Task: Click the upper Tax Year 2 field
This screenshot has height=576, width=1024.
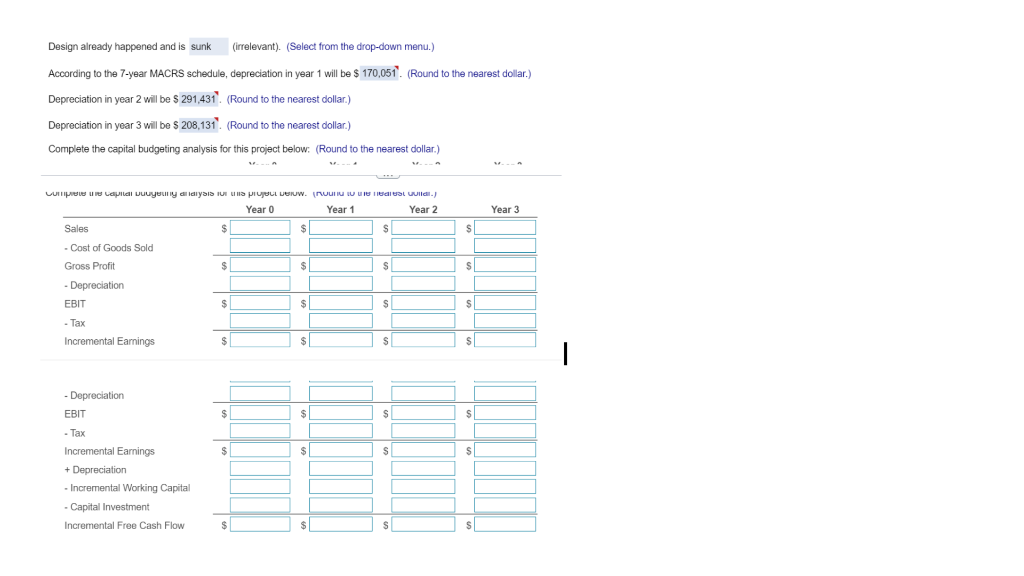Action: point(423,321)
